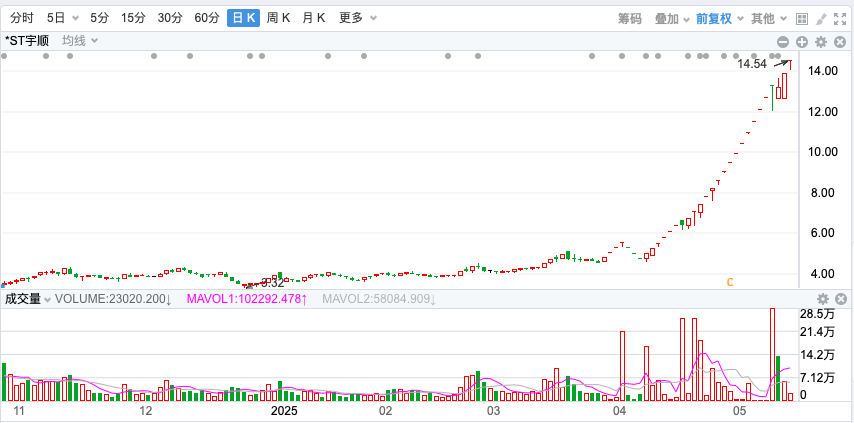Expand the arrow next to 5日
The width and height of the screenshot is (854, 423).
75,19
